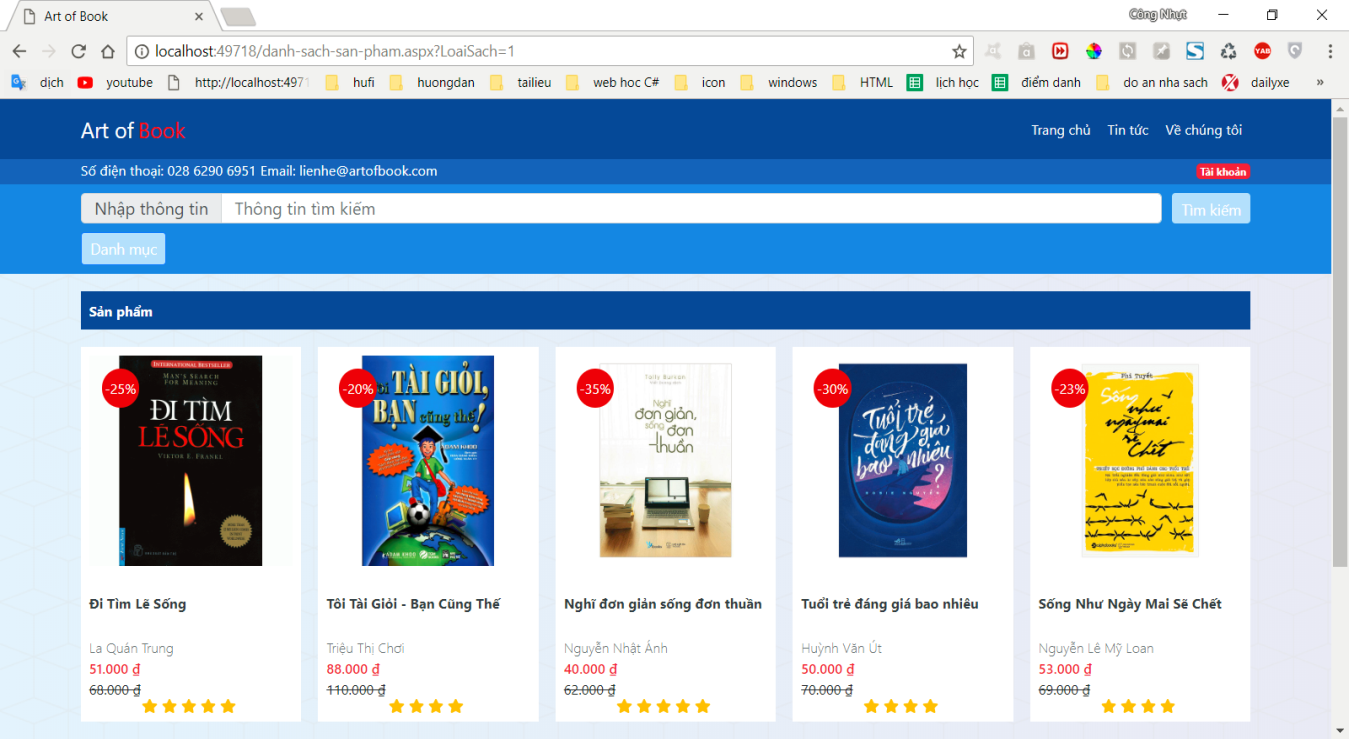Open the color wheel picker extension
Screen dimensions: 1349x739
point(1094,51)
